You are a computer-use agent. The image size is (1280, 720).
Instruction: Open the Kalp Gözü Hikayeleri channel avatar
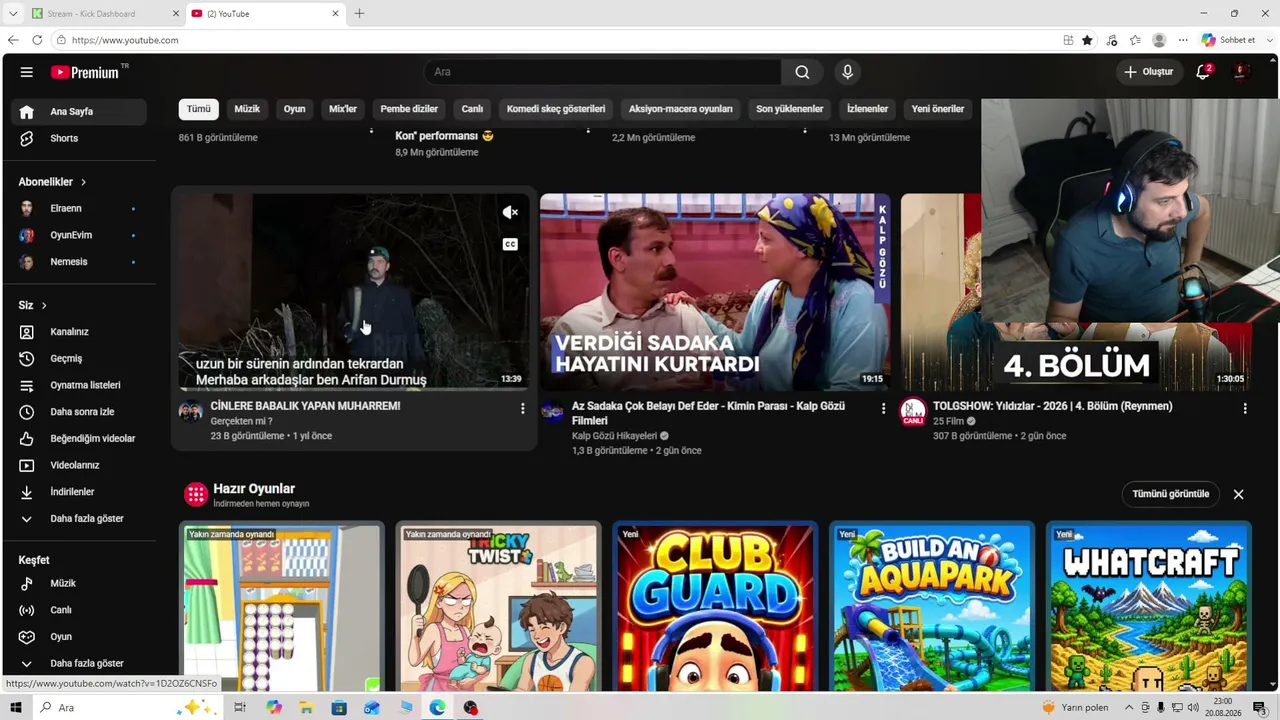tap(552, 411)
